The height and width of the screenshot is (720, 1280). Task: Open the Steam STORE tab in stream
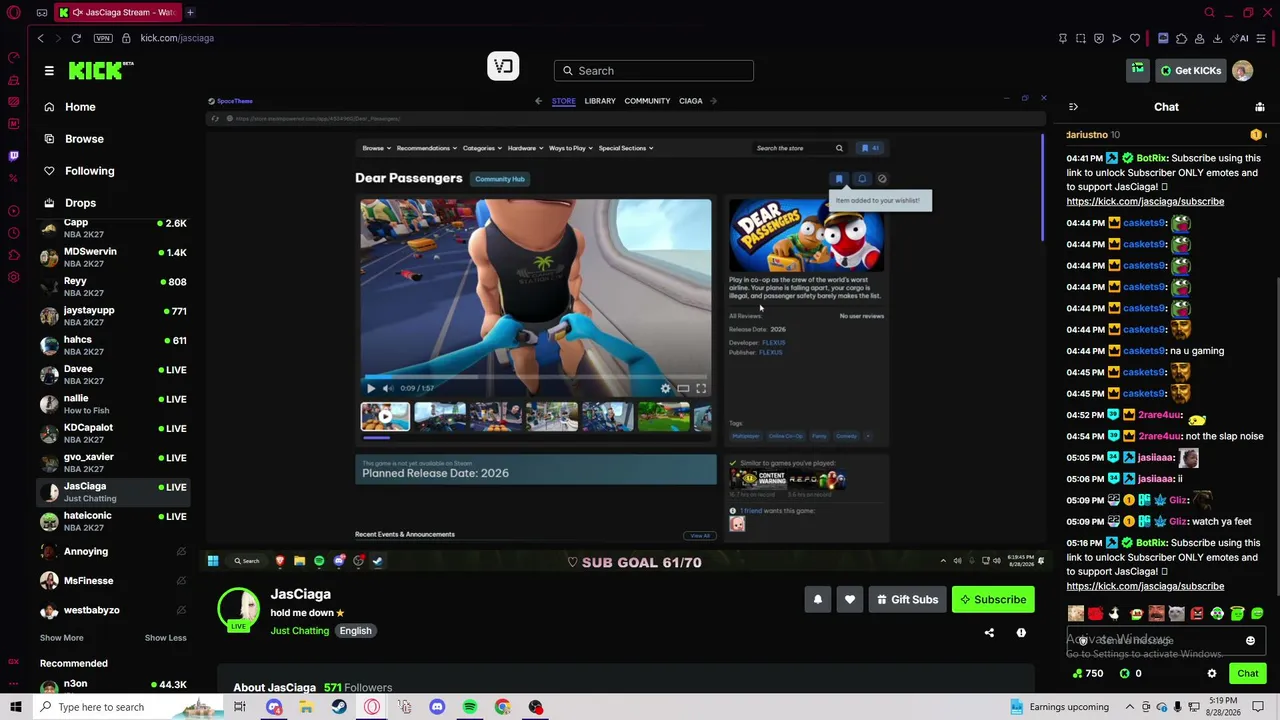click(x=563, y=101)
